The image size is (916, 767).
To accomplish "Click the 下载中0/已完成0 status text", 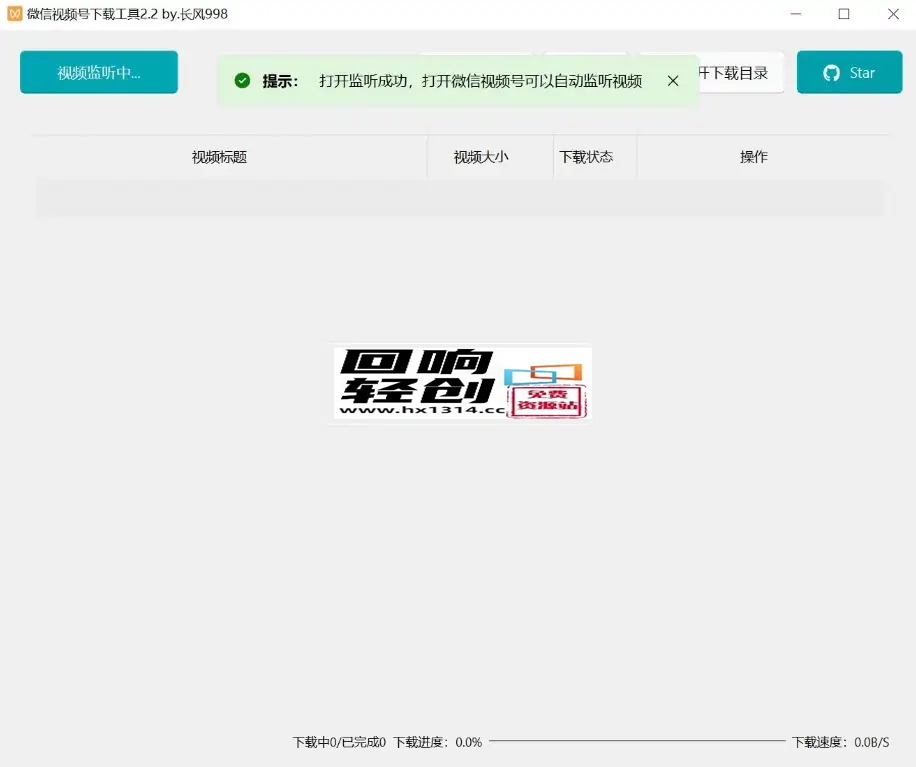I will click(339, 742).
